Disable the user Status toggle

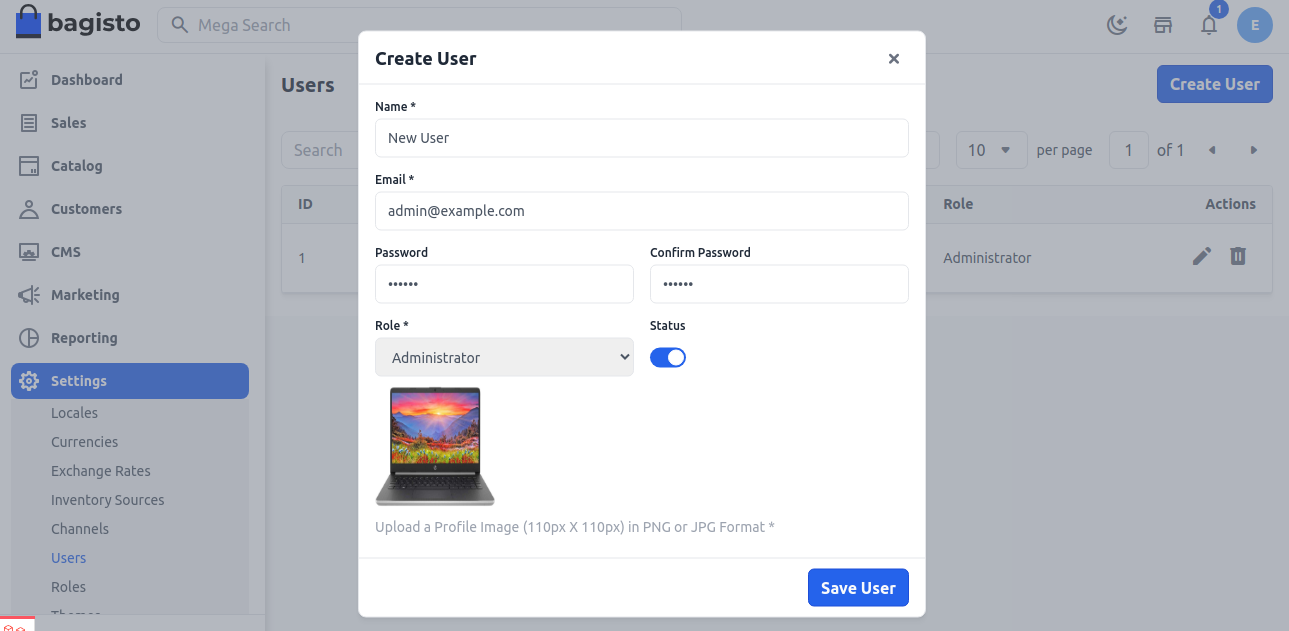[x=667, y=357]
